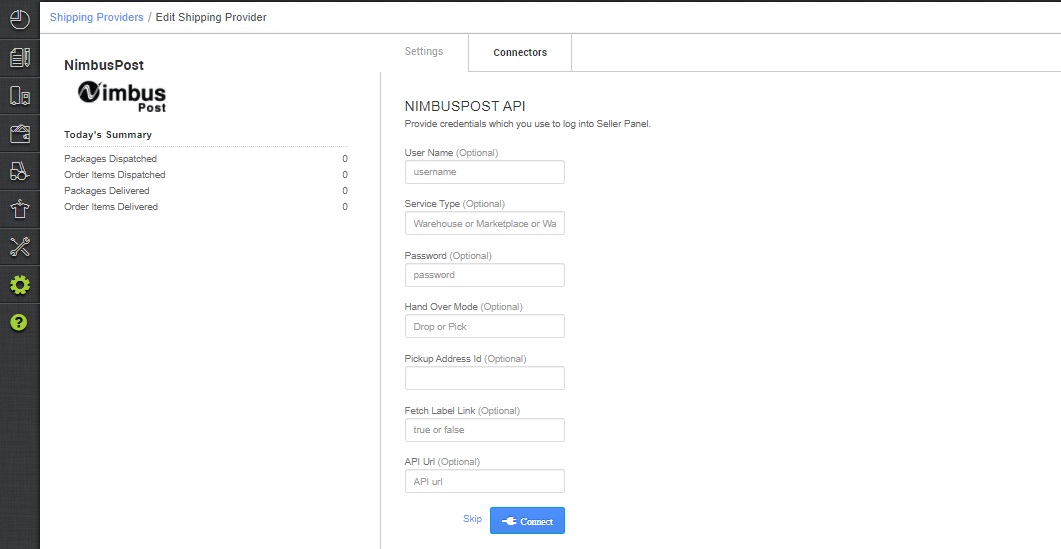Focus the User Name input field

coord(484,172)
